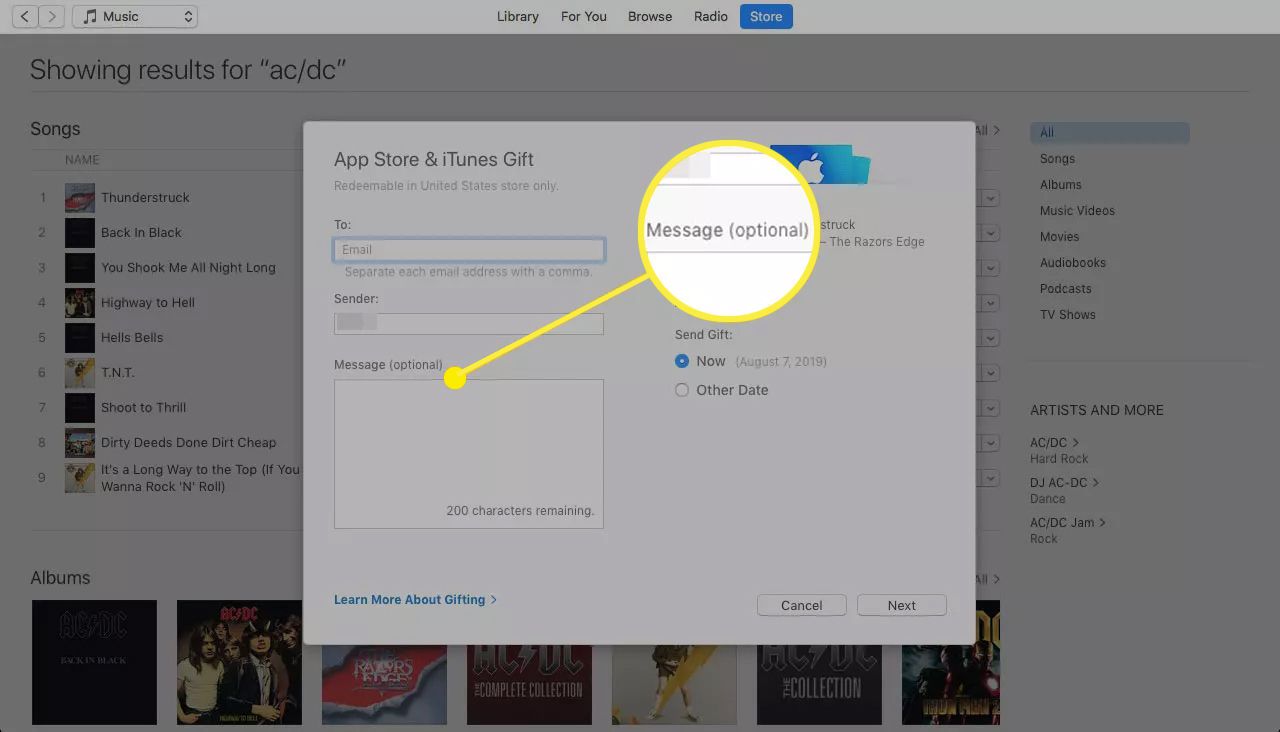Click the To email input field
1280x732 pixels.
coord(469,249)
